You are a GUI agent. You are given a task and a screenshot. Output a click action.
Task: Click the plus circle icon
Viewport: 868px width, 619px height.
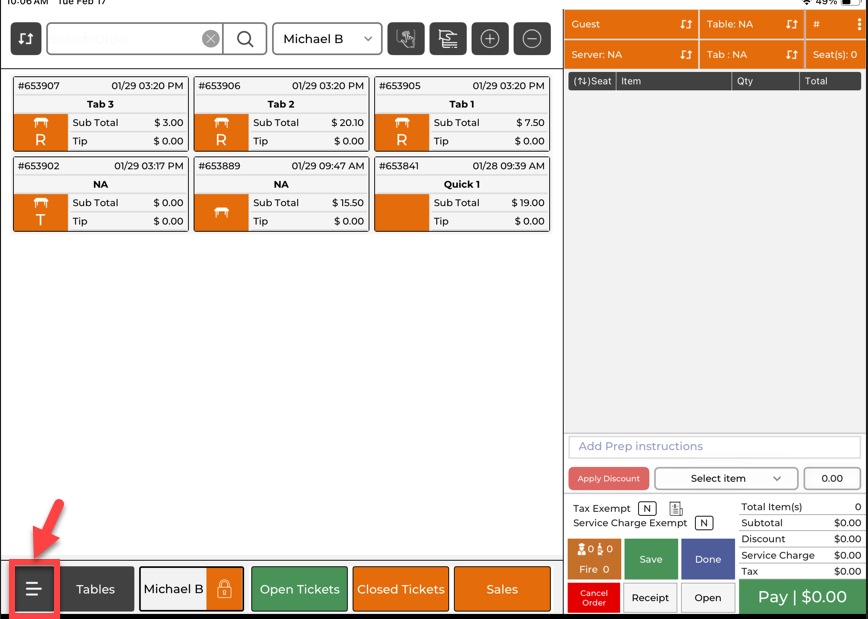click(490, 39)
